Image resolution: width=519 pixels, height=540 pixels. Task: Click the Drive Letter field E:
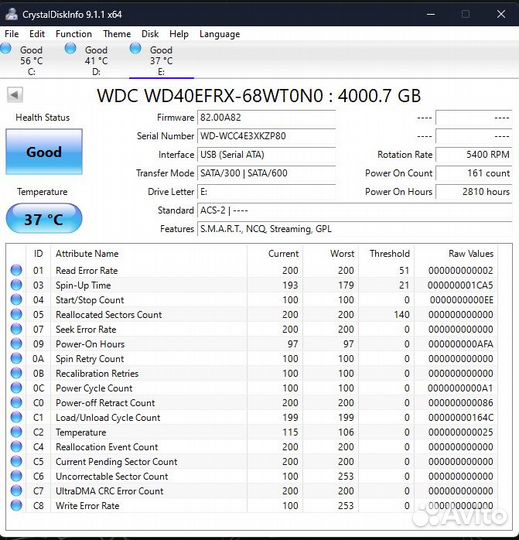[266, 192]
